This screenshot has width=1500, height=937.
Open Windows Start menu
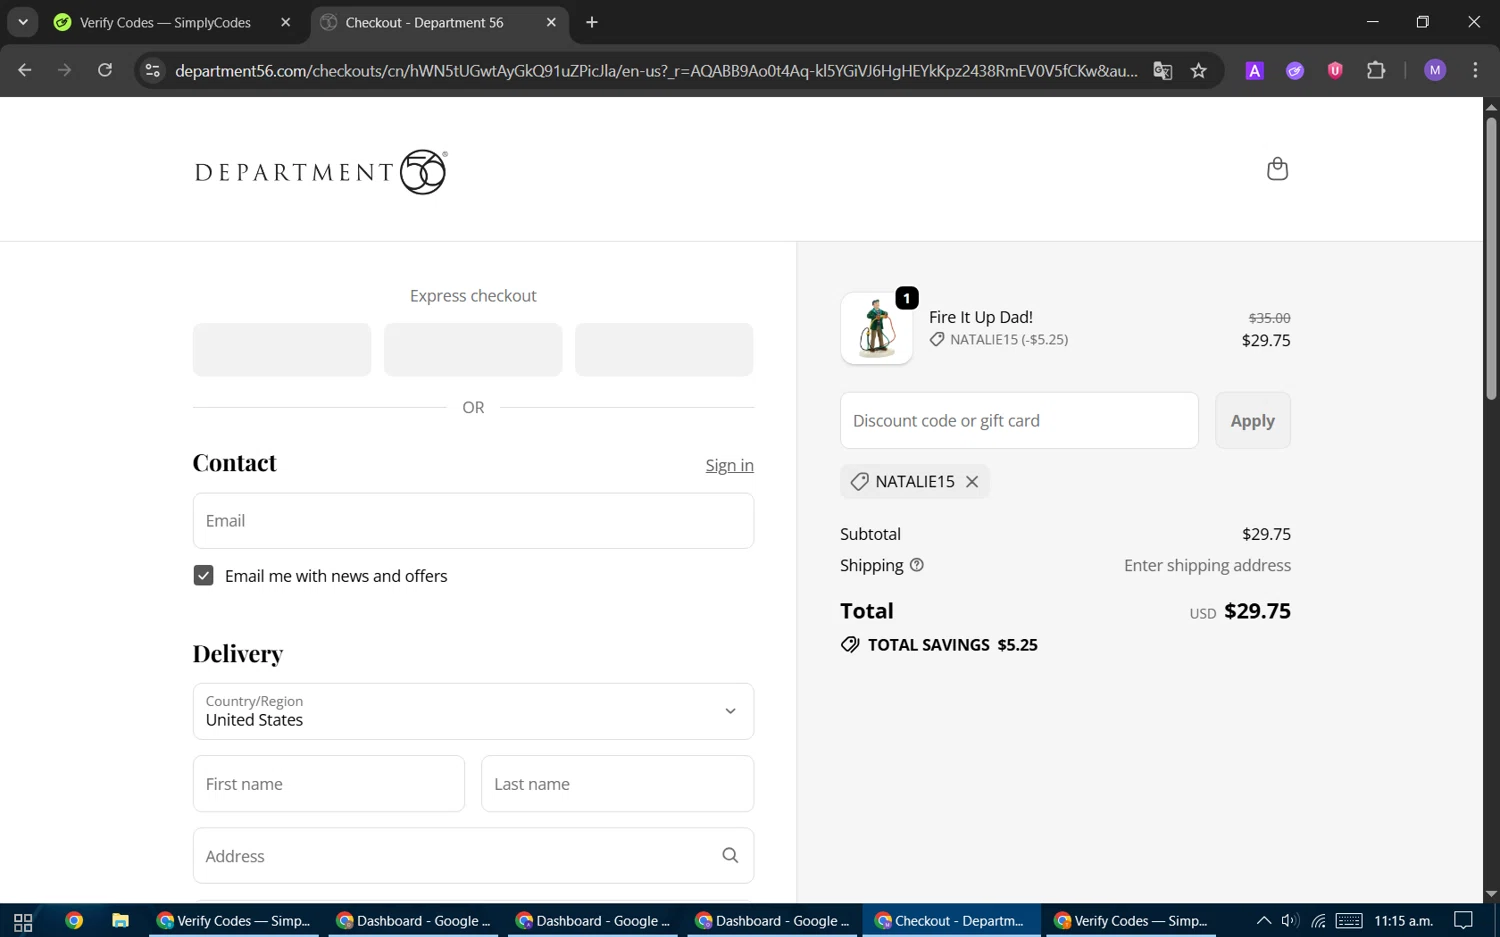23,921
